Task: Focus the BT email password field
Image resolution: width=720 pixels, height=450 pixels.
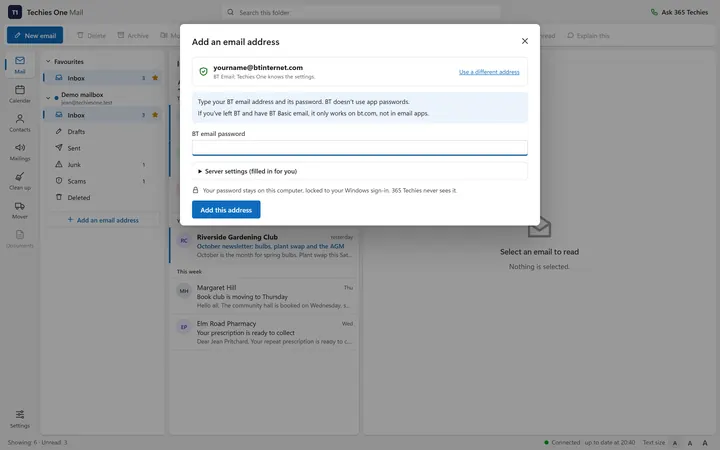Action: point(360,148)
